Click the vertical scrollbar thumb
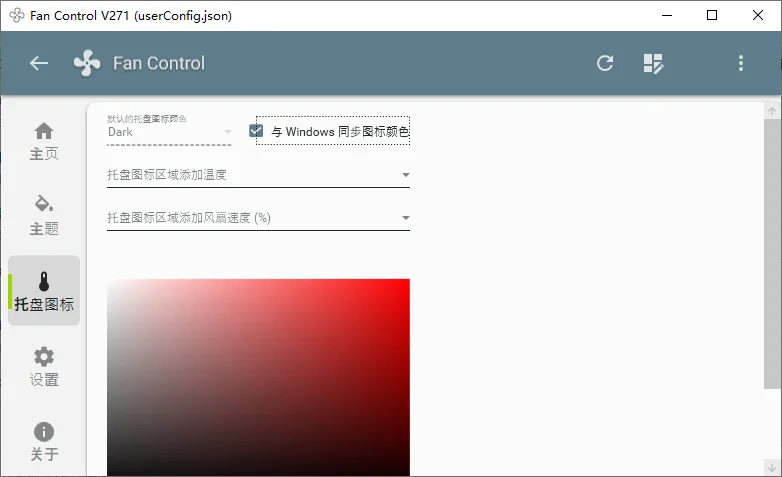Screen dimensions: 782x477 (772, 253)
